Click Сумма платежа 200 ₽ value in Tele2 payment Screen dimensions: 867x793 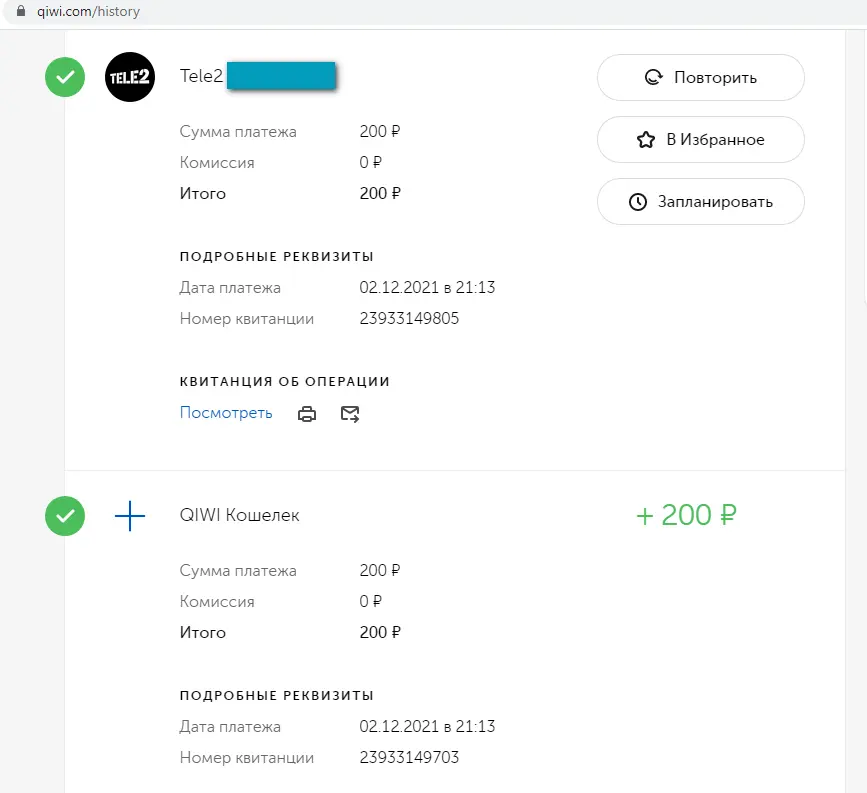[380, 132]
